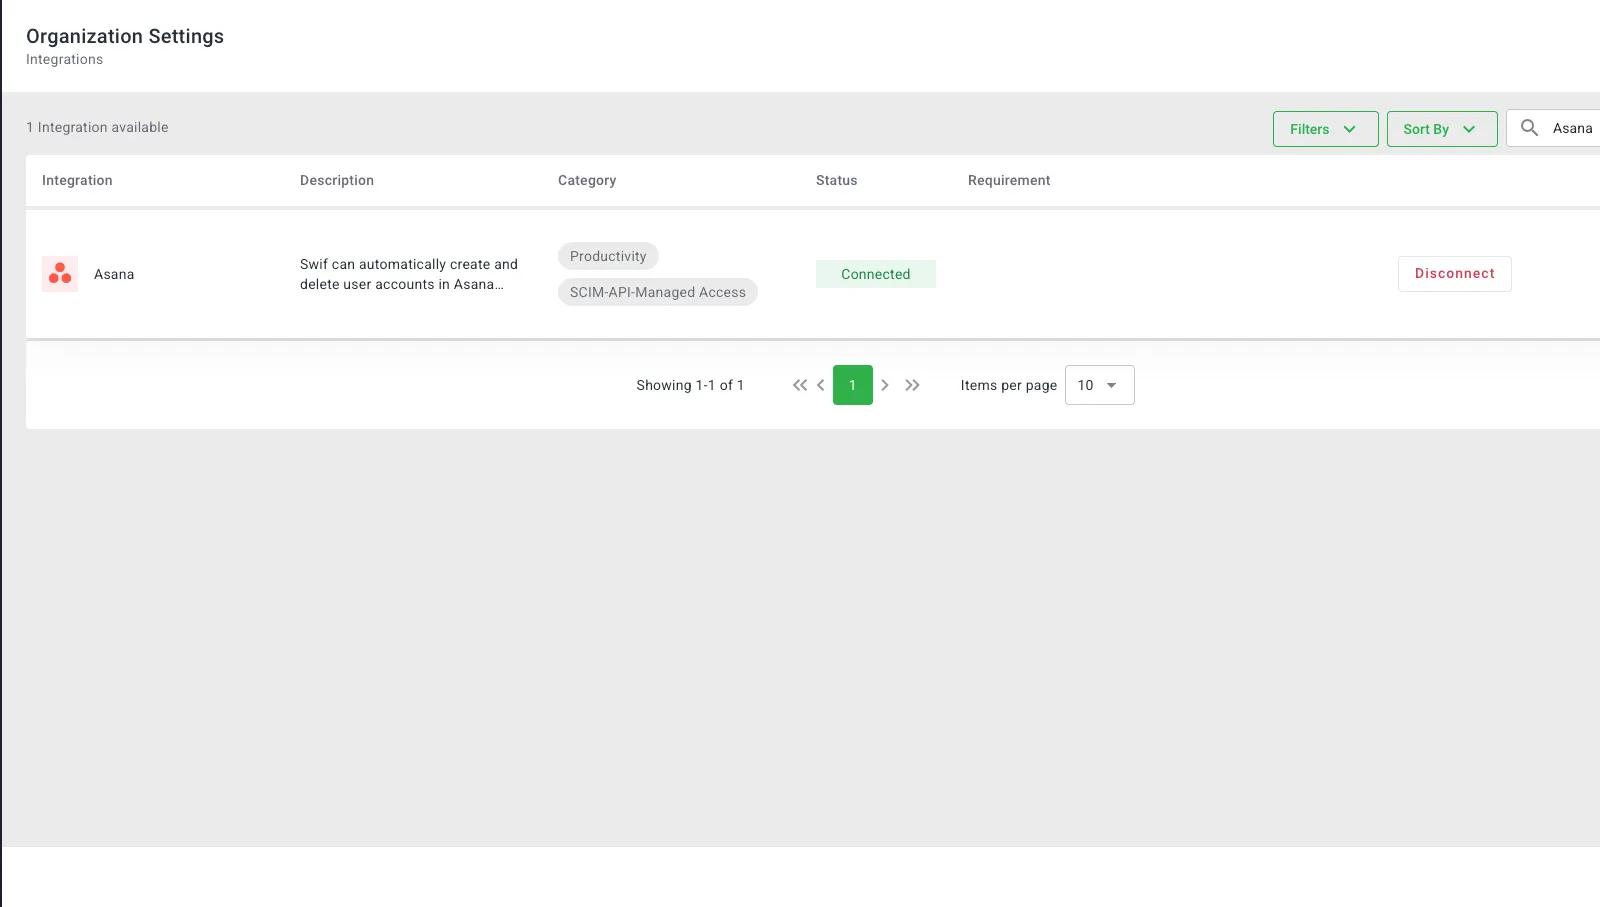The width and height of the screenshot is (1600, 907).
Task: Click the SCIM-API-Managed Access chip
Action: point(657,292)
